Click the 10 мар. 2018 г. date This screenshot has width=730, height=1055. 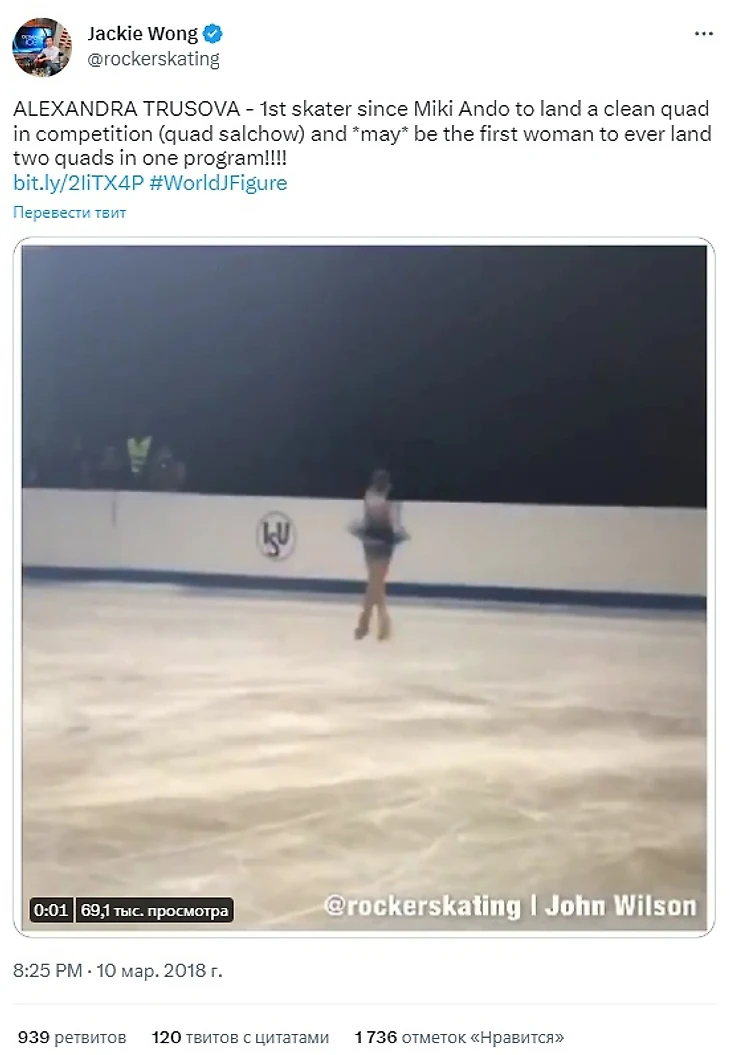pyautogui.click(x=159, y=970)
